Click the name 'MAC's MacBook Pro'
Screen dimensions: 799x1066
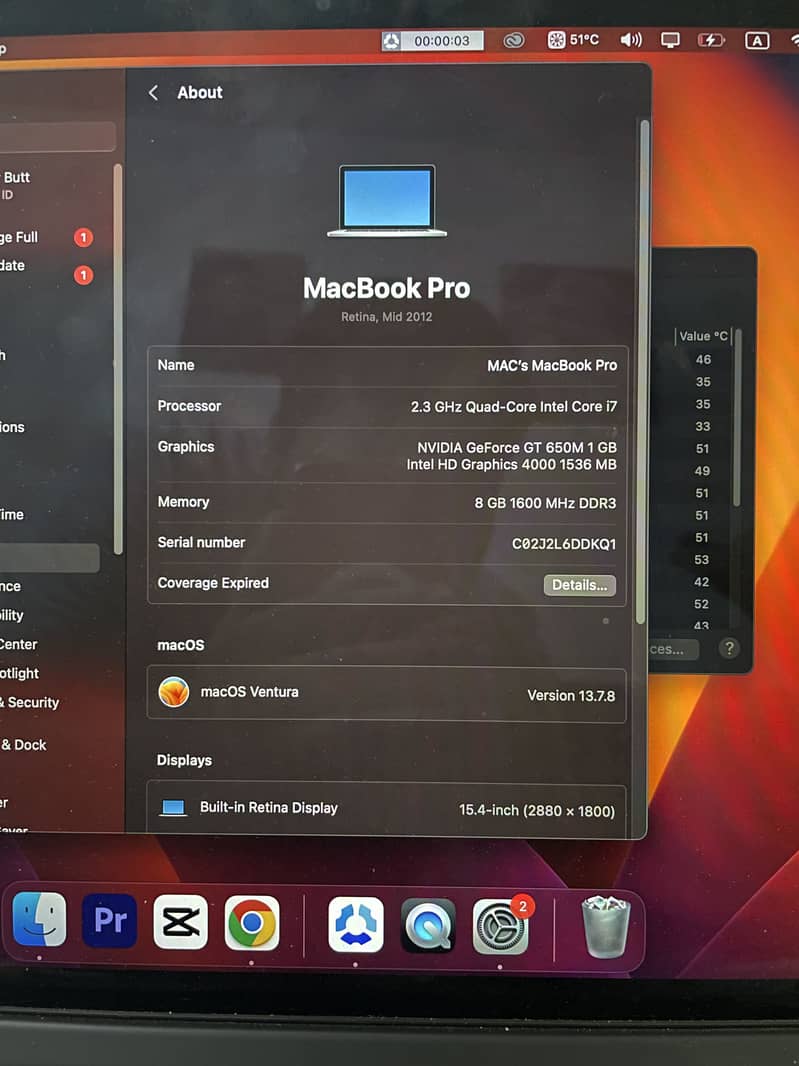click(552, 366)
